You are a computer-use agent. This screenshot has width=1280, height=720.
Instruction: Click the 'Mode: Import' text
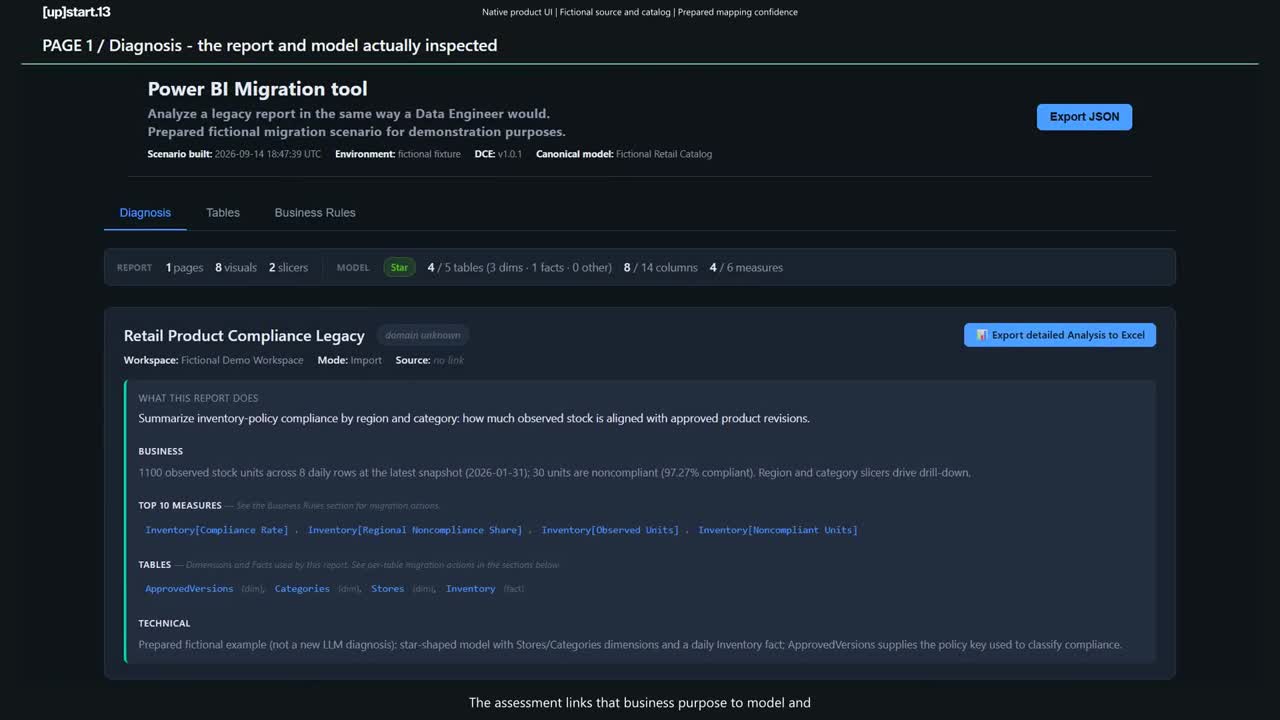350,360
